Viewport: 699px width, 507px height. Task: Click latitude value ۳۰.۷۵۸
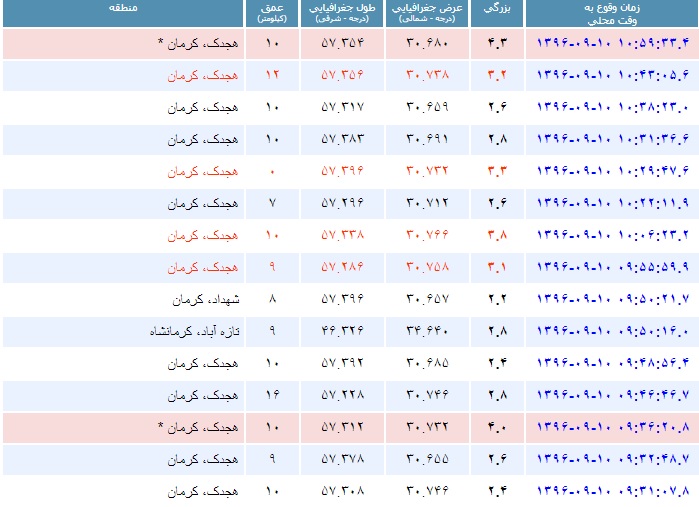(x=427, y=267)
